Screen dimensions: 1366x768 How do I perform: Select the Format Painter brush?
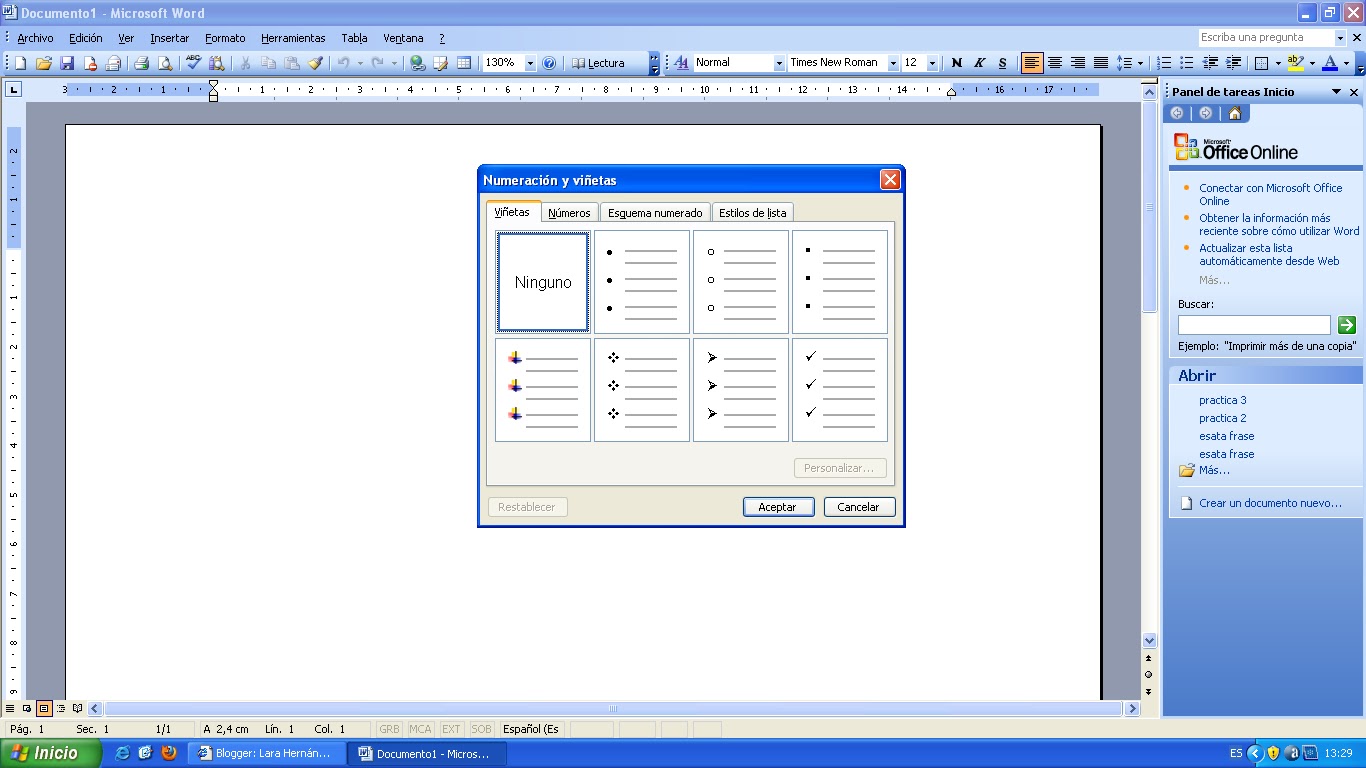[316, 63]
